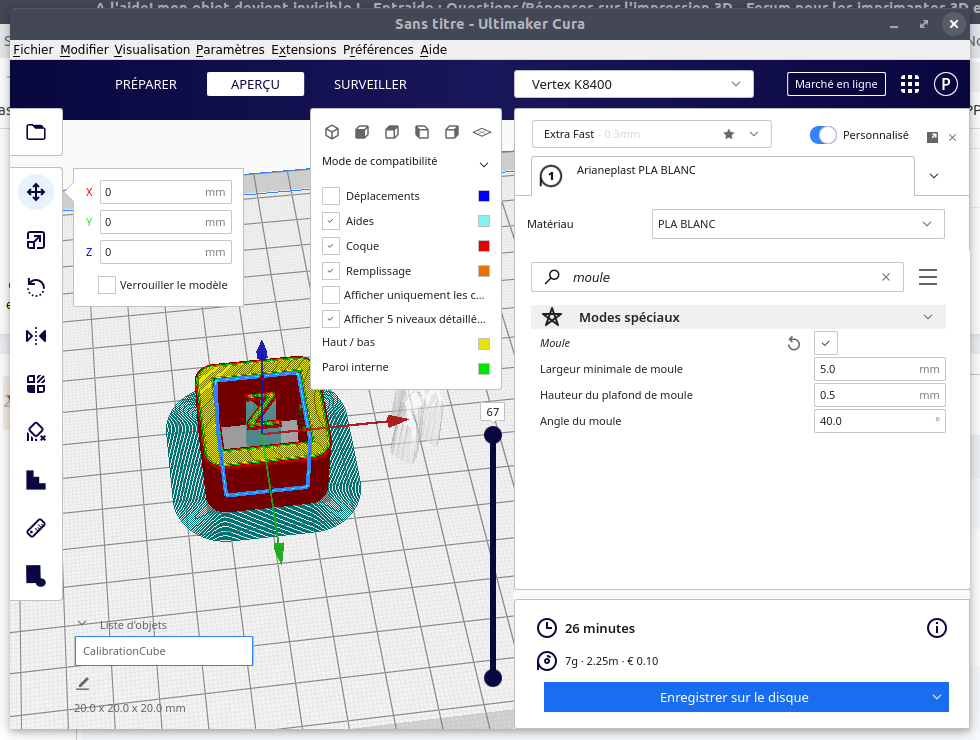Switch to the SURVEILLER stage
Viewport: 980px width, 740px height.
click(x=370, y=84)
